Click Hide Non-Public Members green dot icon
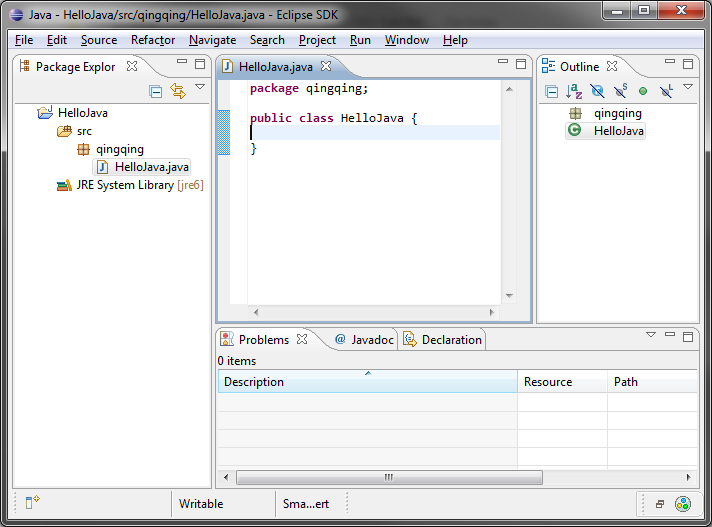The height and width of the screenshot is (527, 712). tap(643, 91)
